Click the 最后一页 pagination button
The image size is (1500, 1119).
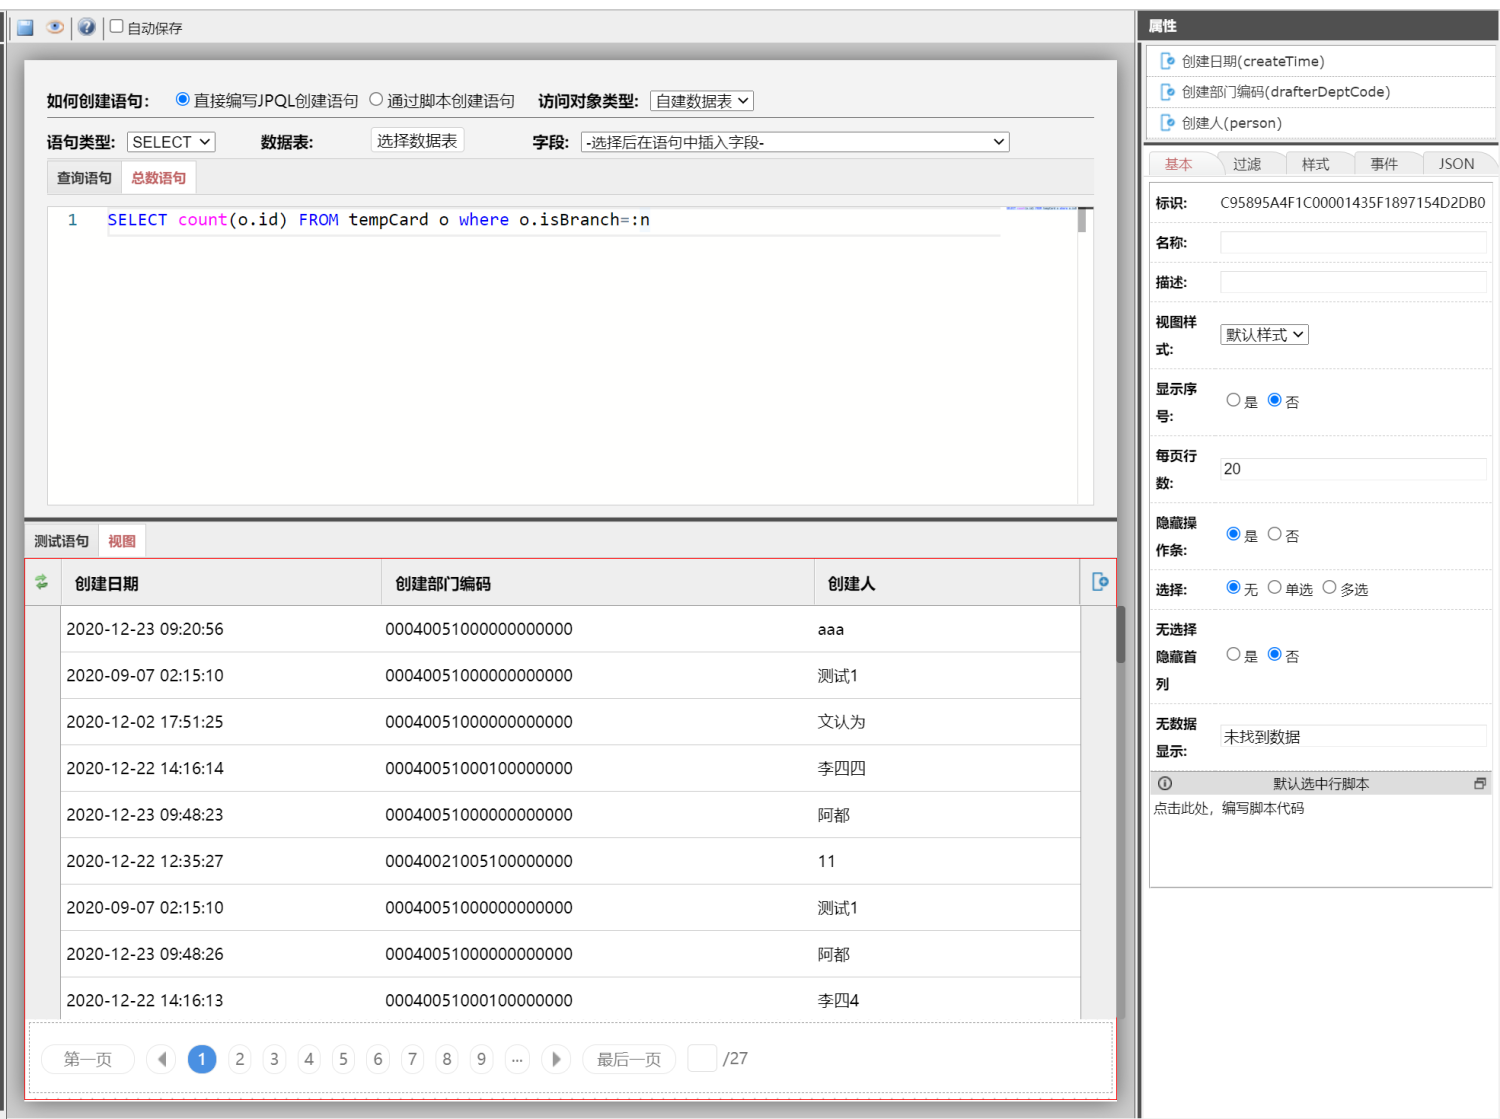(628, 1059)
